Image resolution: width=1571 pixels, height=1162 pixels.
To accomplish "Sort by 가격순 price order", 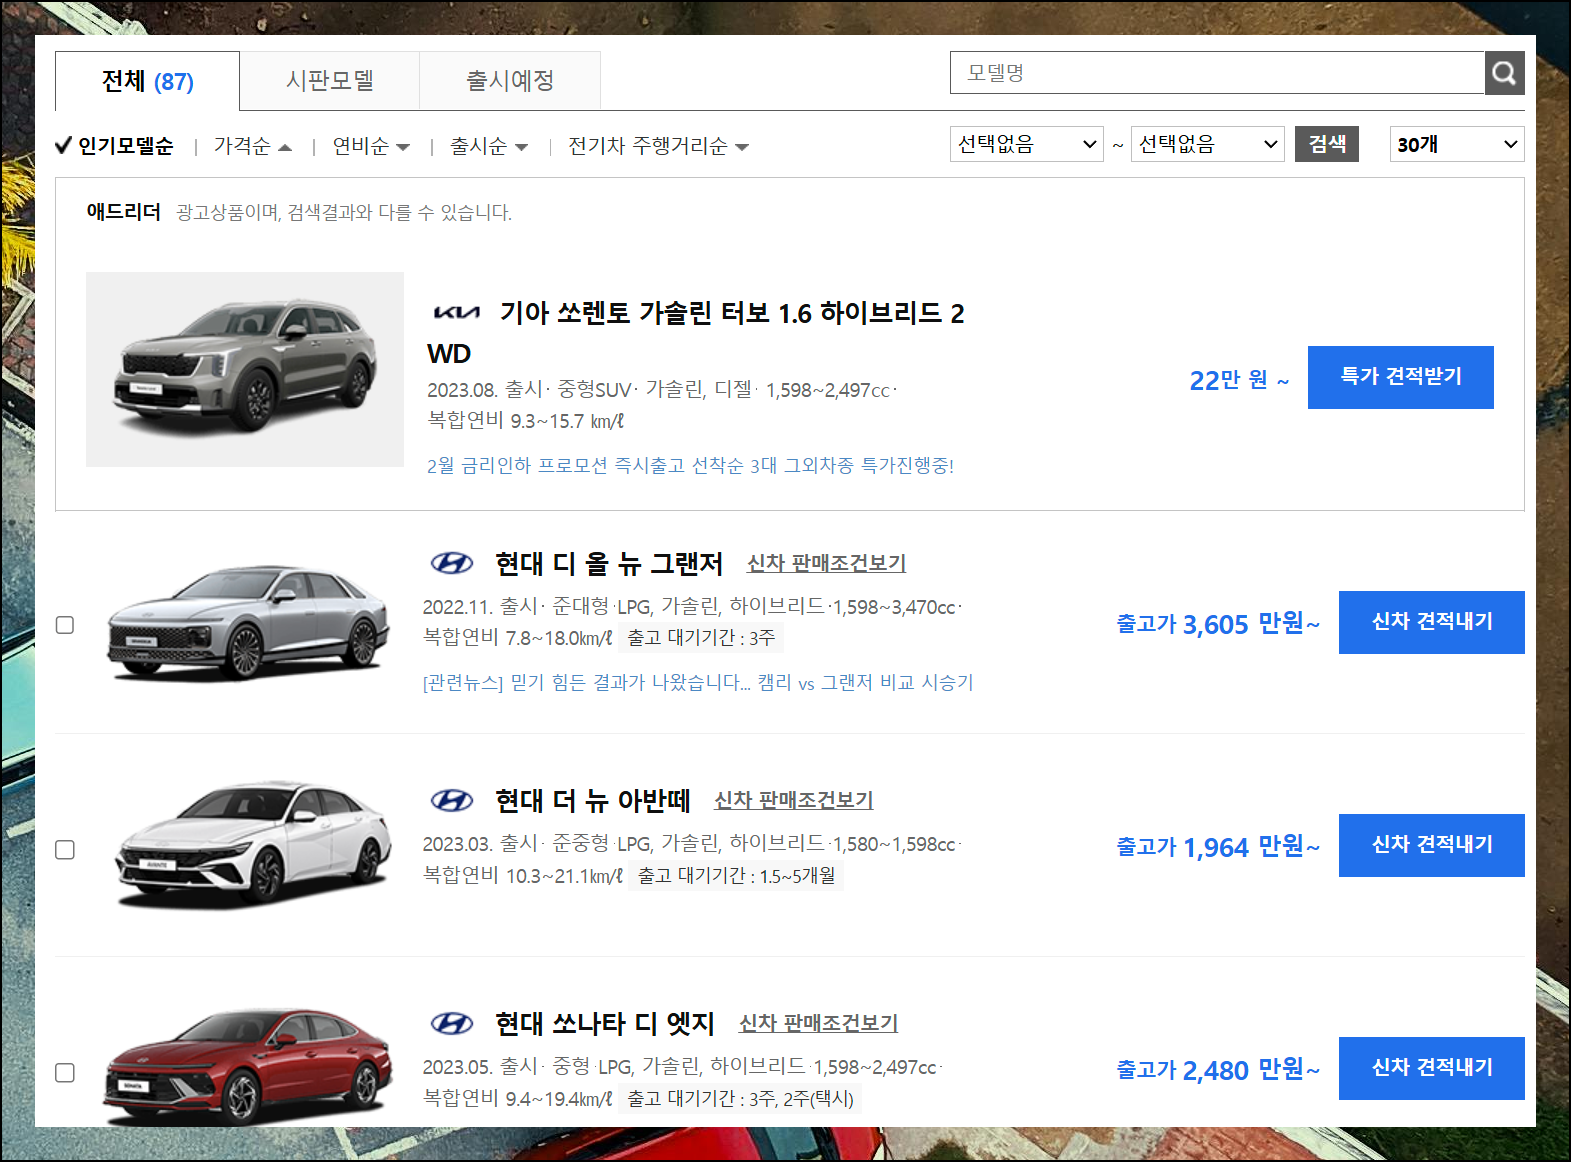I will tap(252, 146).
